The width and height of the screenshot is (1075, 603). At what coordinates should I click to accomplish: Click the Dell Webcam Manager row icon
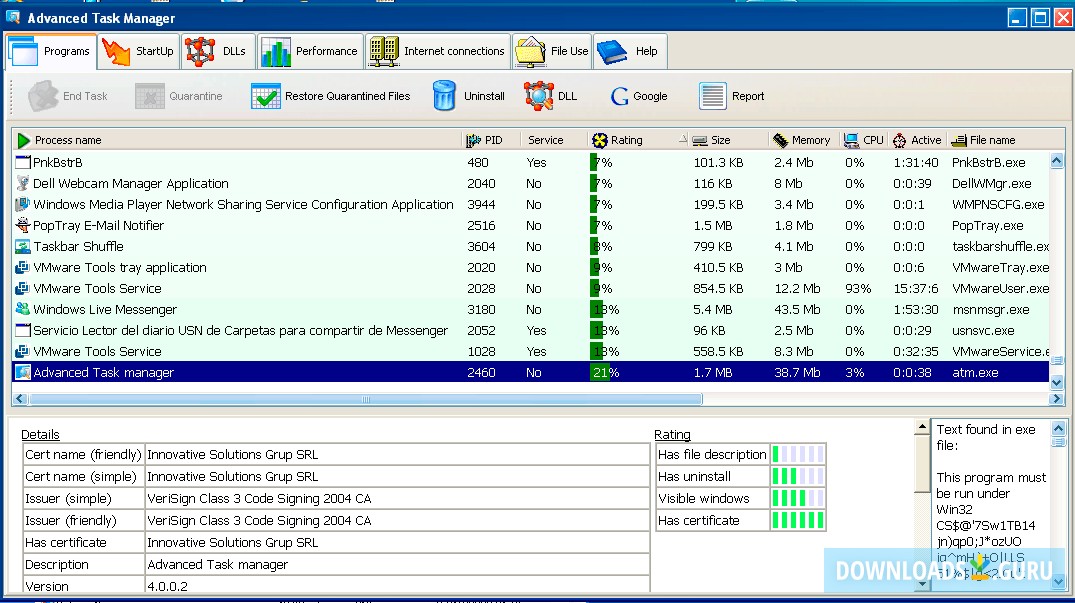23,183
